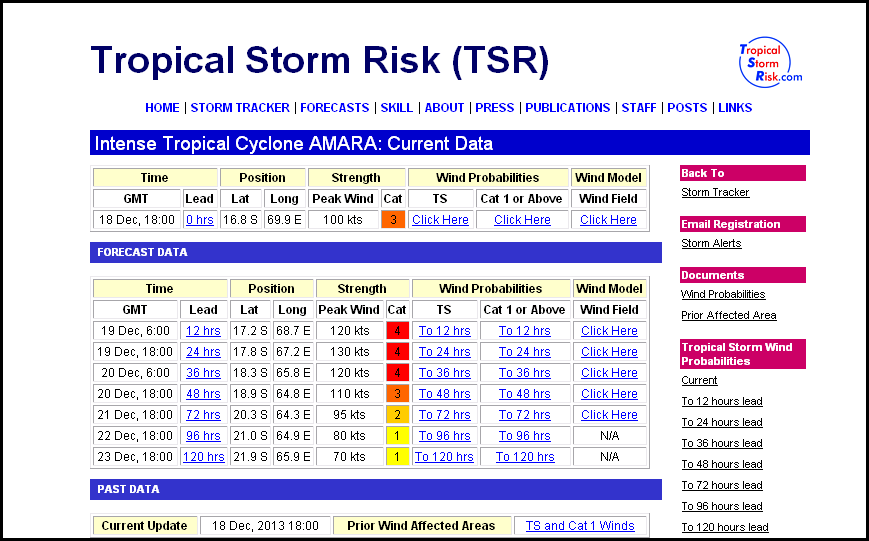Open sidebar To 36 hours lead link
The width and height of the screenshot is (869, 541).
[x=722, y=443]
